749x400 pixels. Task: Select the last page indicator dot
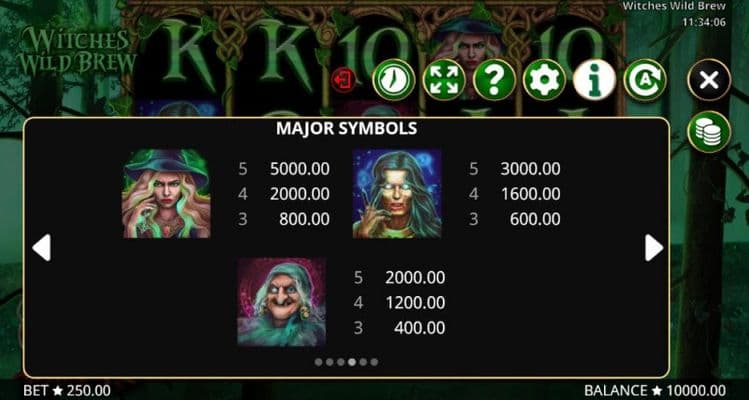click(x=374, y=362)
